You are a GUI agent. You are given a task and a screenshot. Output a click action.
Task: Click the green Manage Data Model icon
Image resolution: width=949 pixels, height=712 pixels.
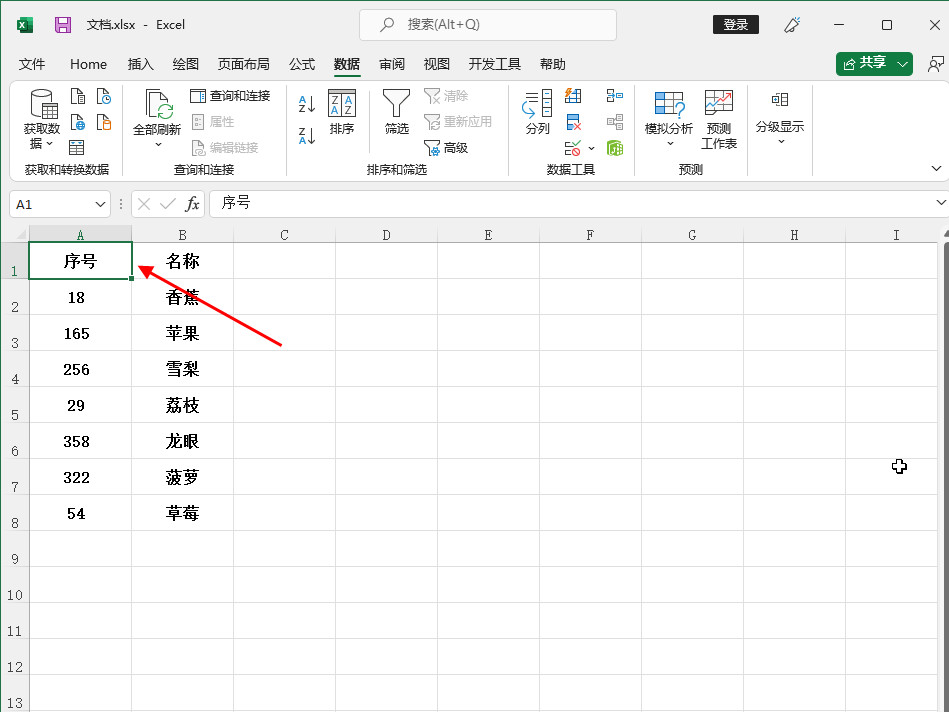click(x=615, y=148)
